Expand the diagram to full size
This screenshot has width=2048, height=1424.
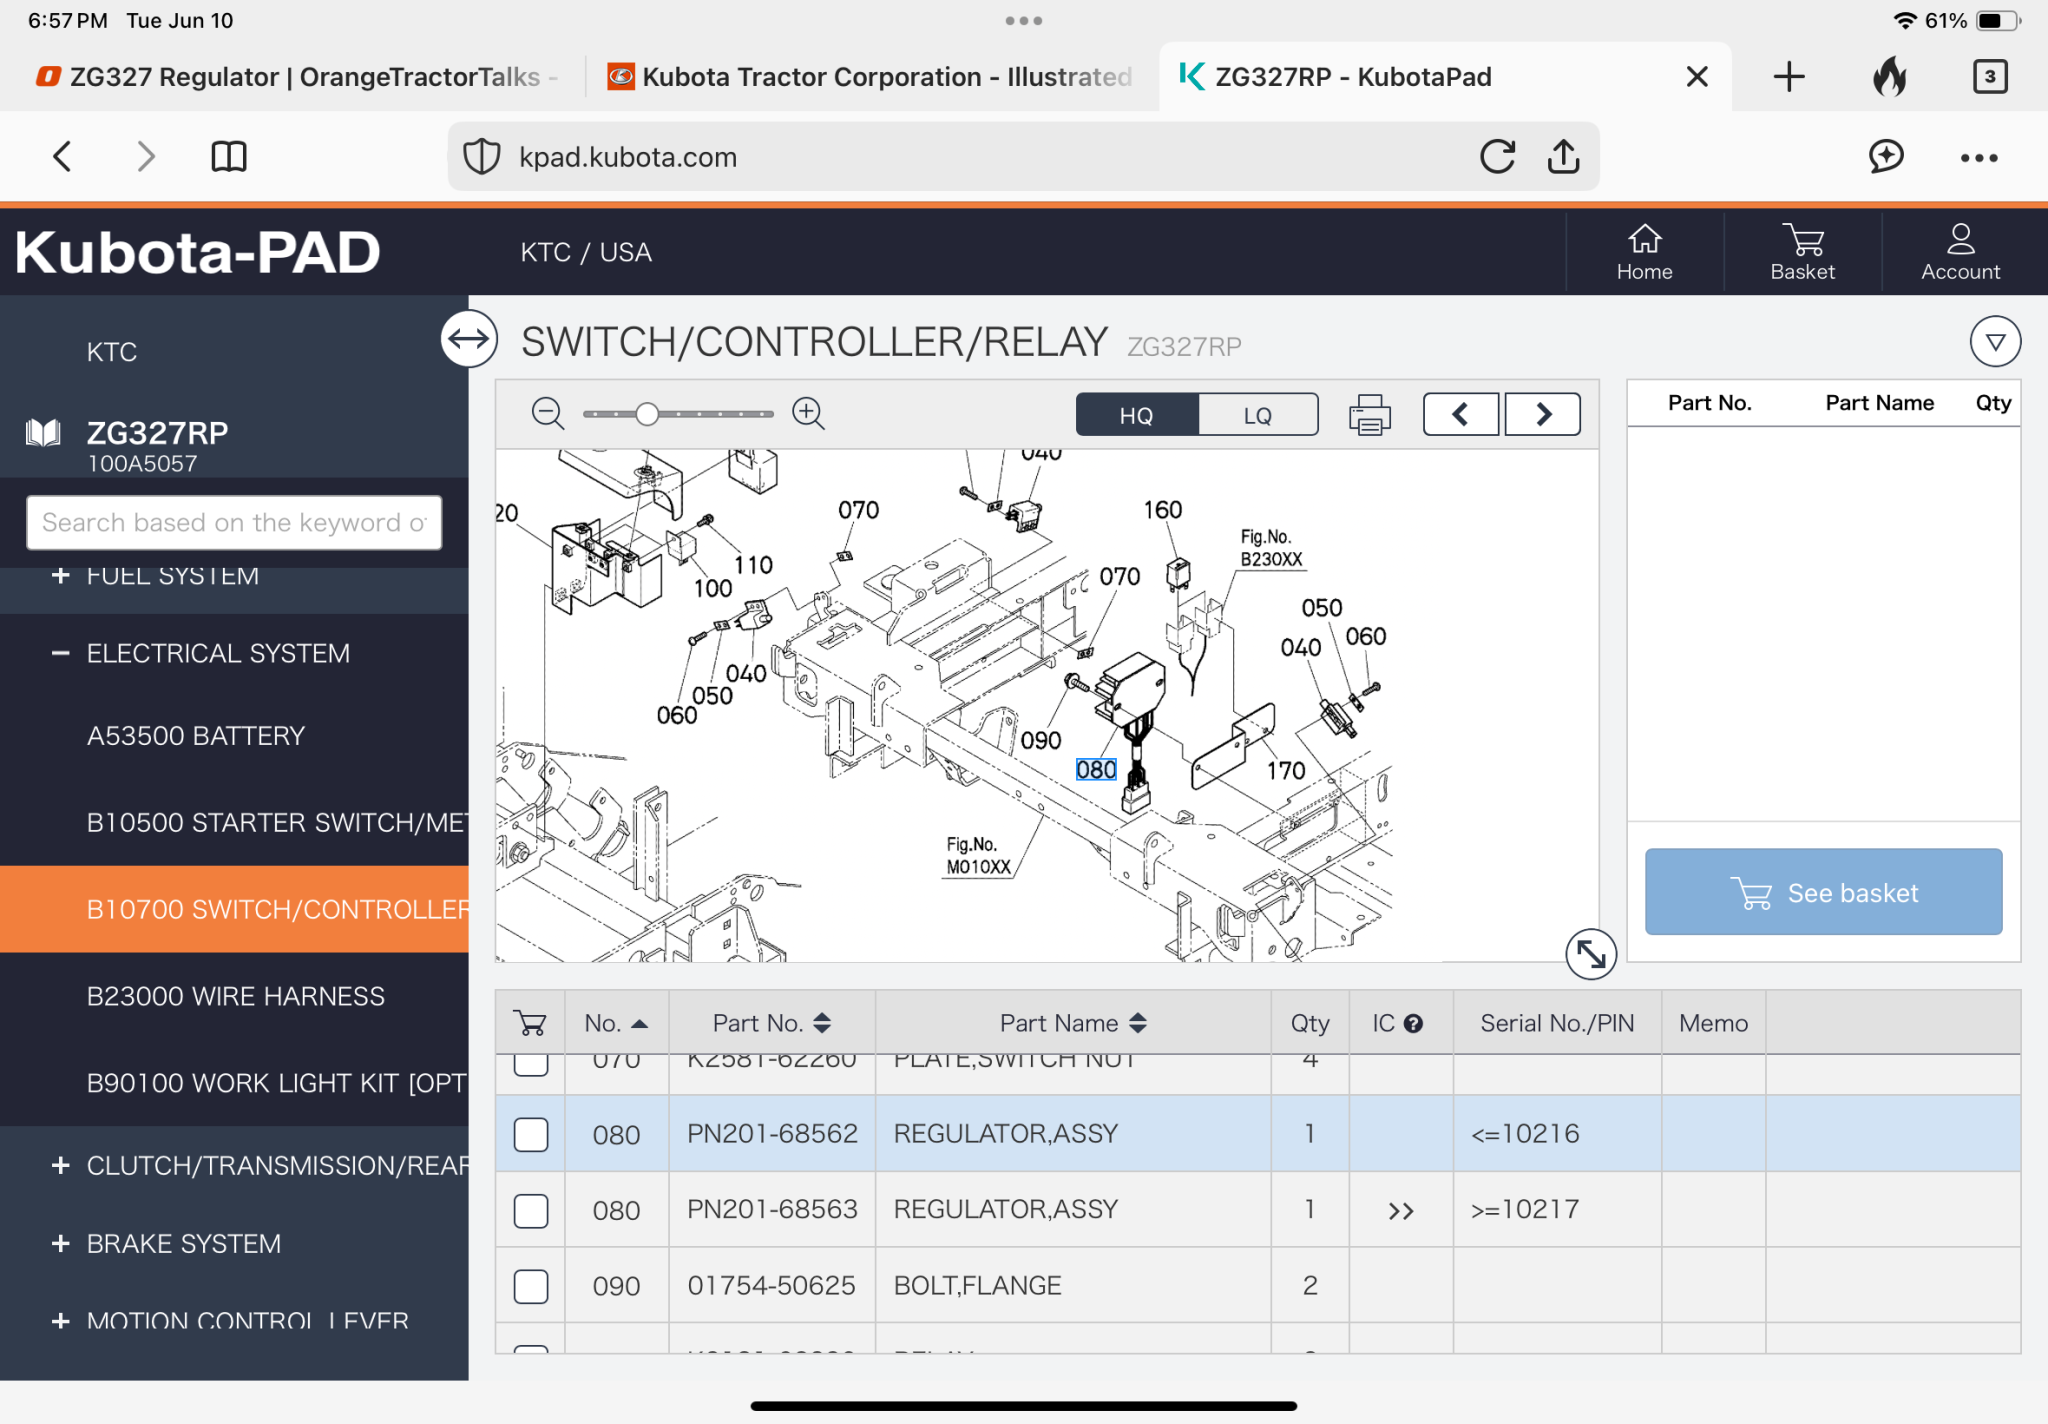coord(1591,954)
